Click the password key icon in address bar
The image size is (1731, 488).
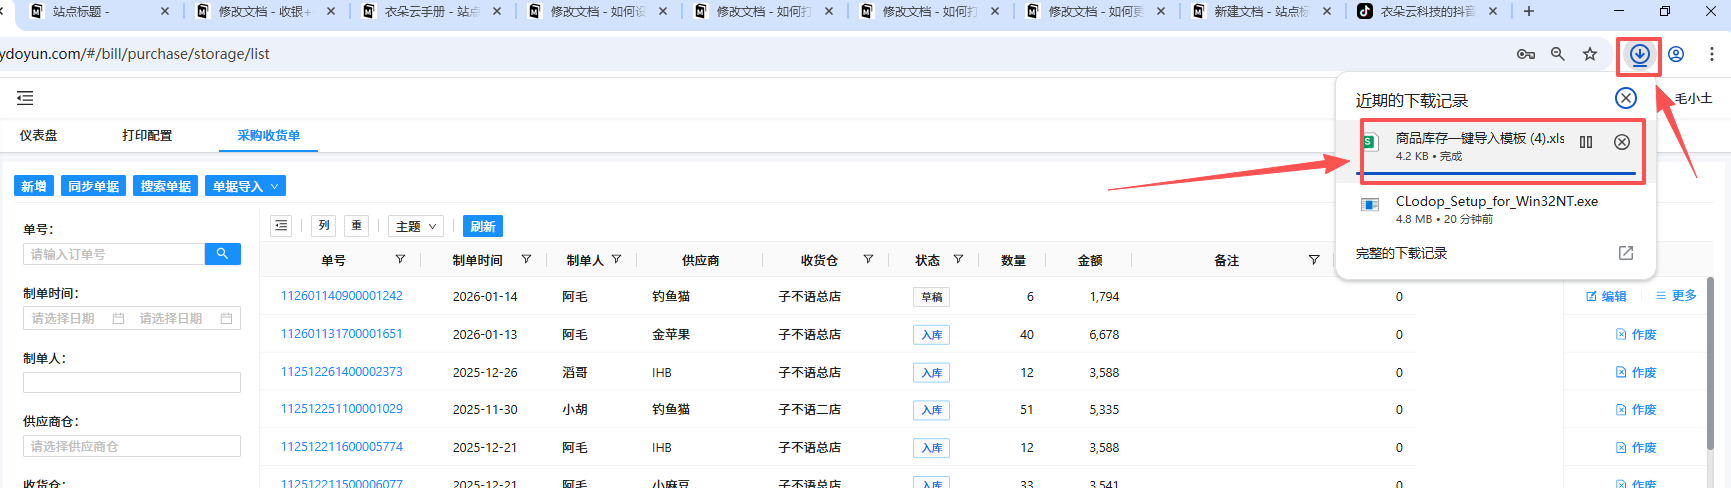coord(1526,55)
